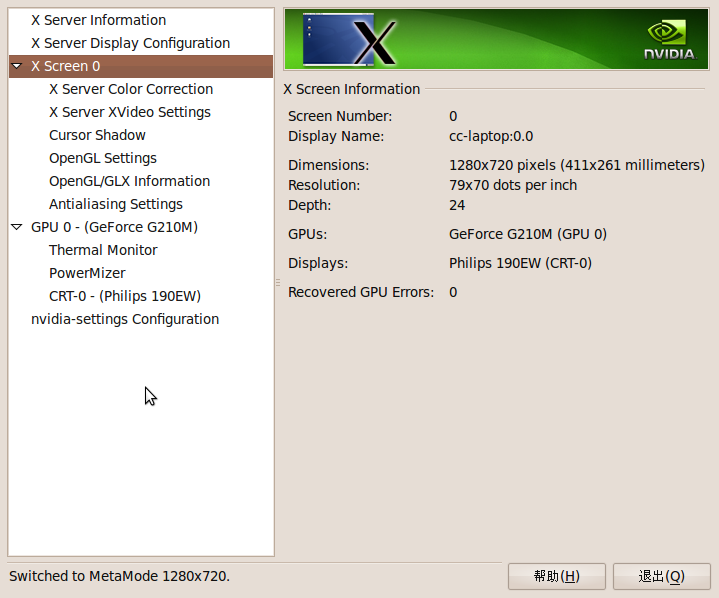
Task: Open OpenGL Settings page
Action: [103, 158]
